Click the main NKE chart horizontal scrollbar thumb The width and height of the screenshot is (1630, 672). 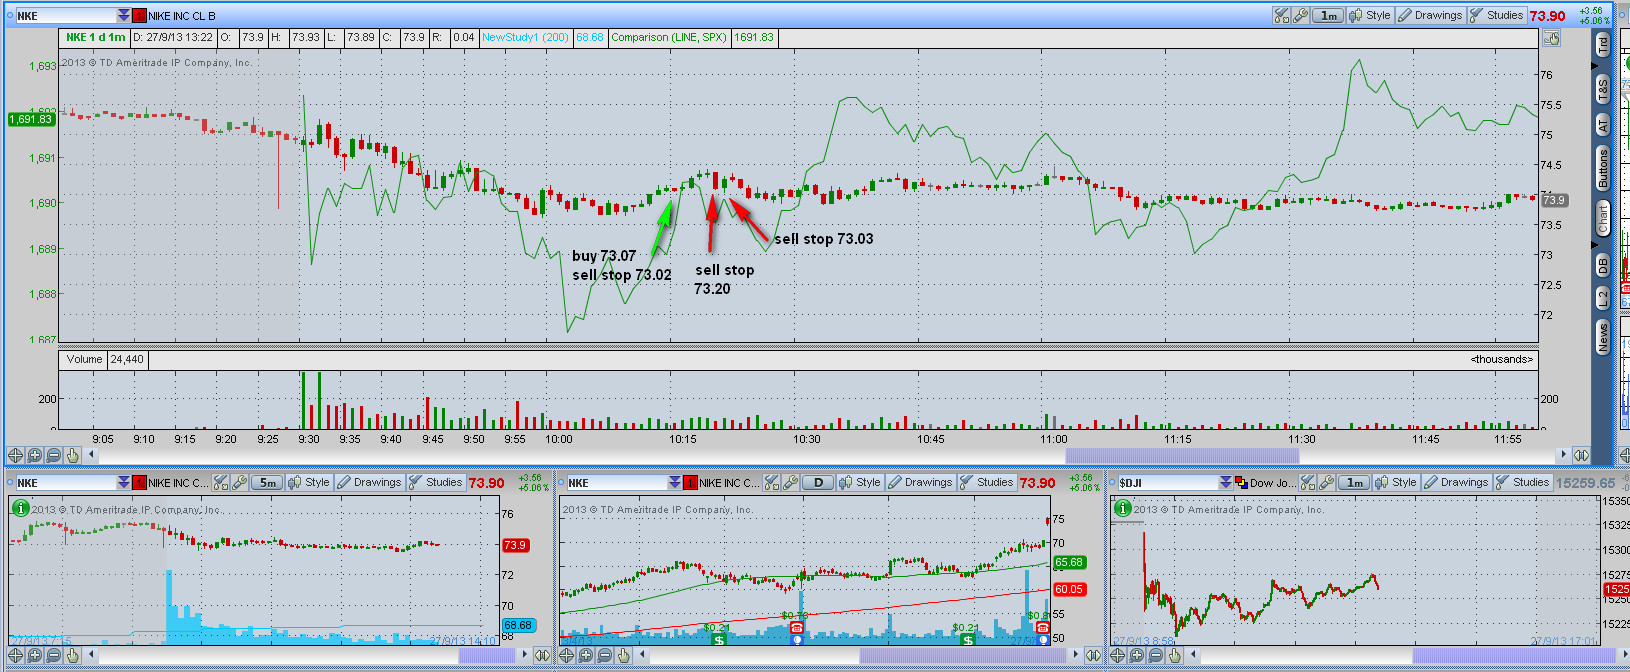click(1181, 455)
